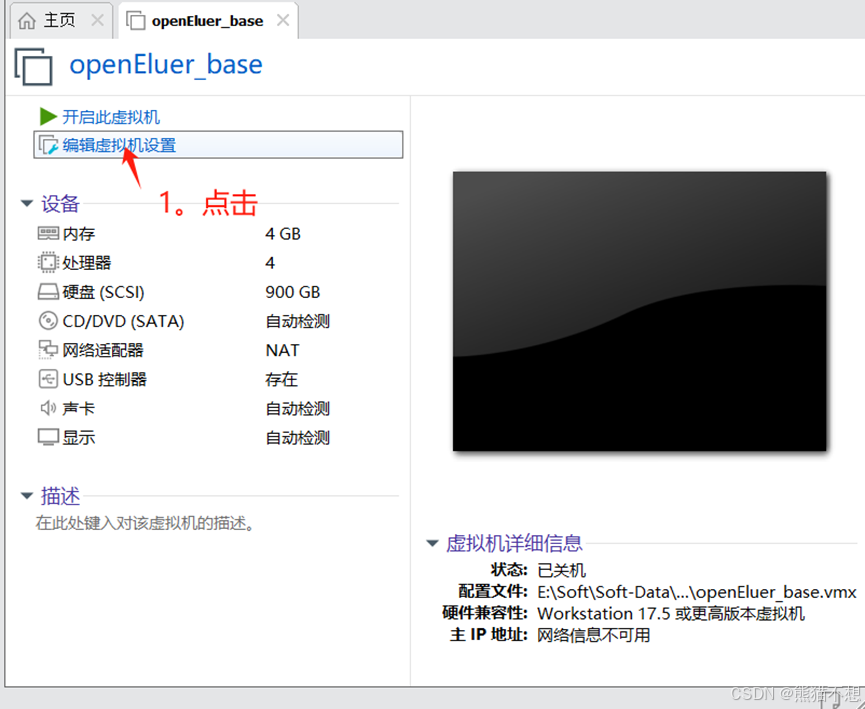Click the edit virtual machine settings wrench icon
The height and width of the screenshot is (709, 865).
point(48,145)
